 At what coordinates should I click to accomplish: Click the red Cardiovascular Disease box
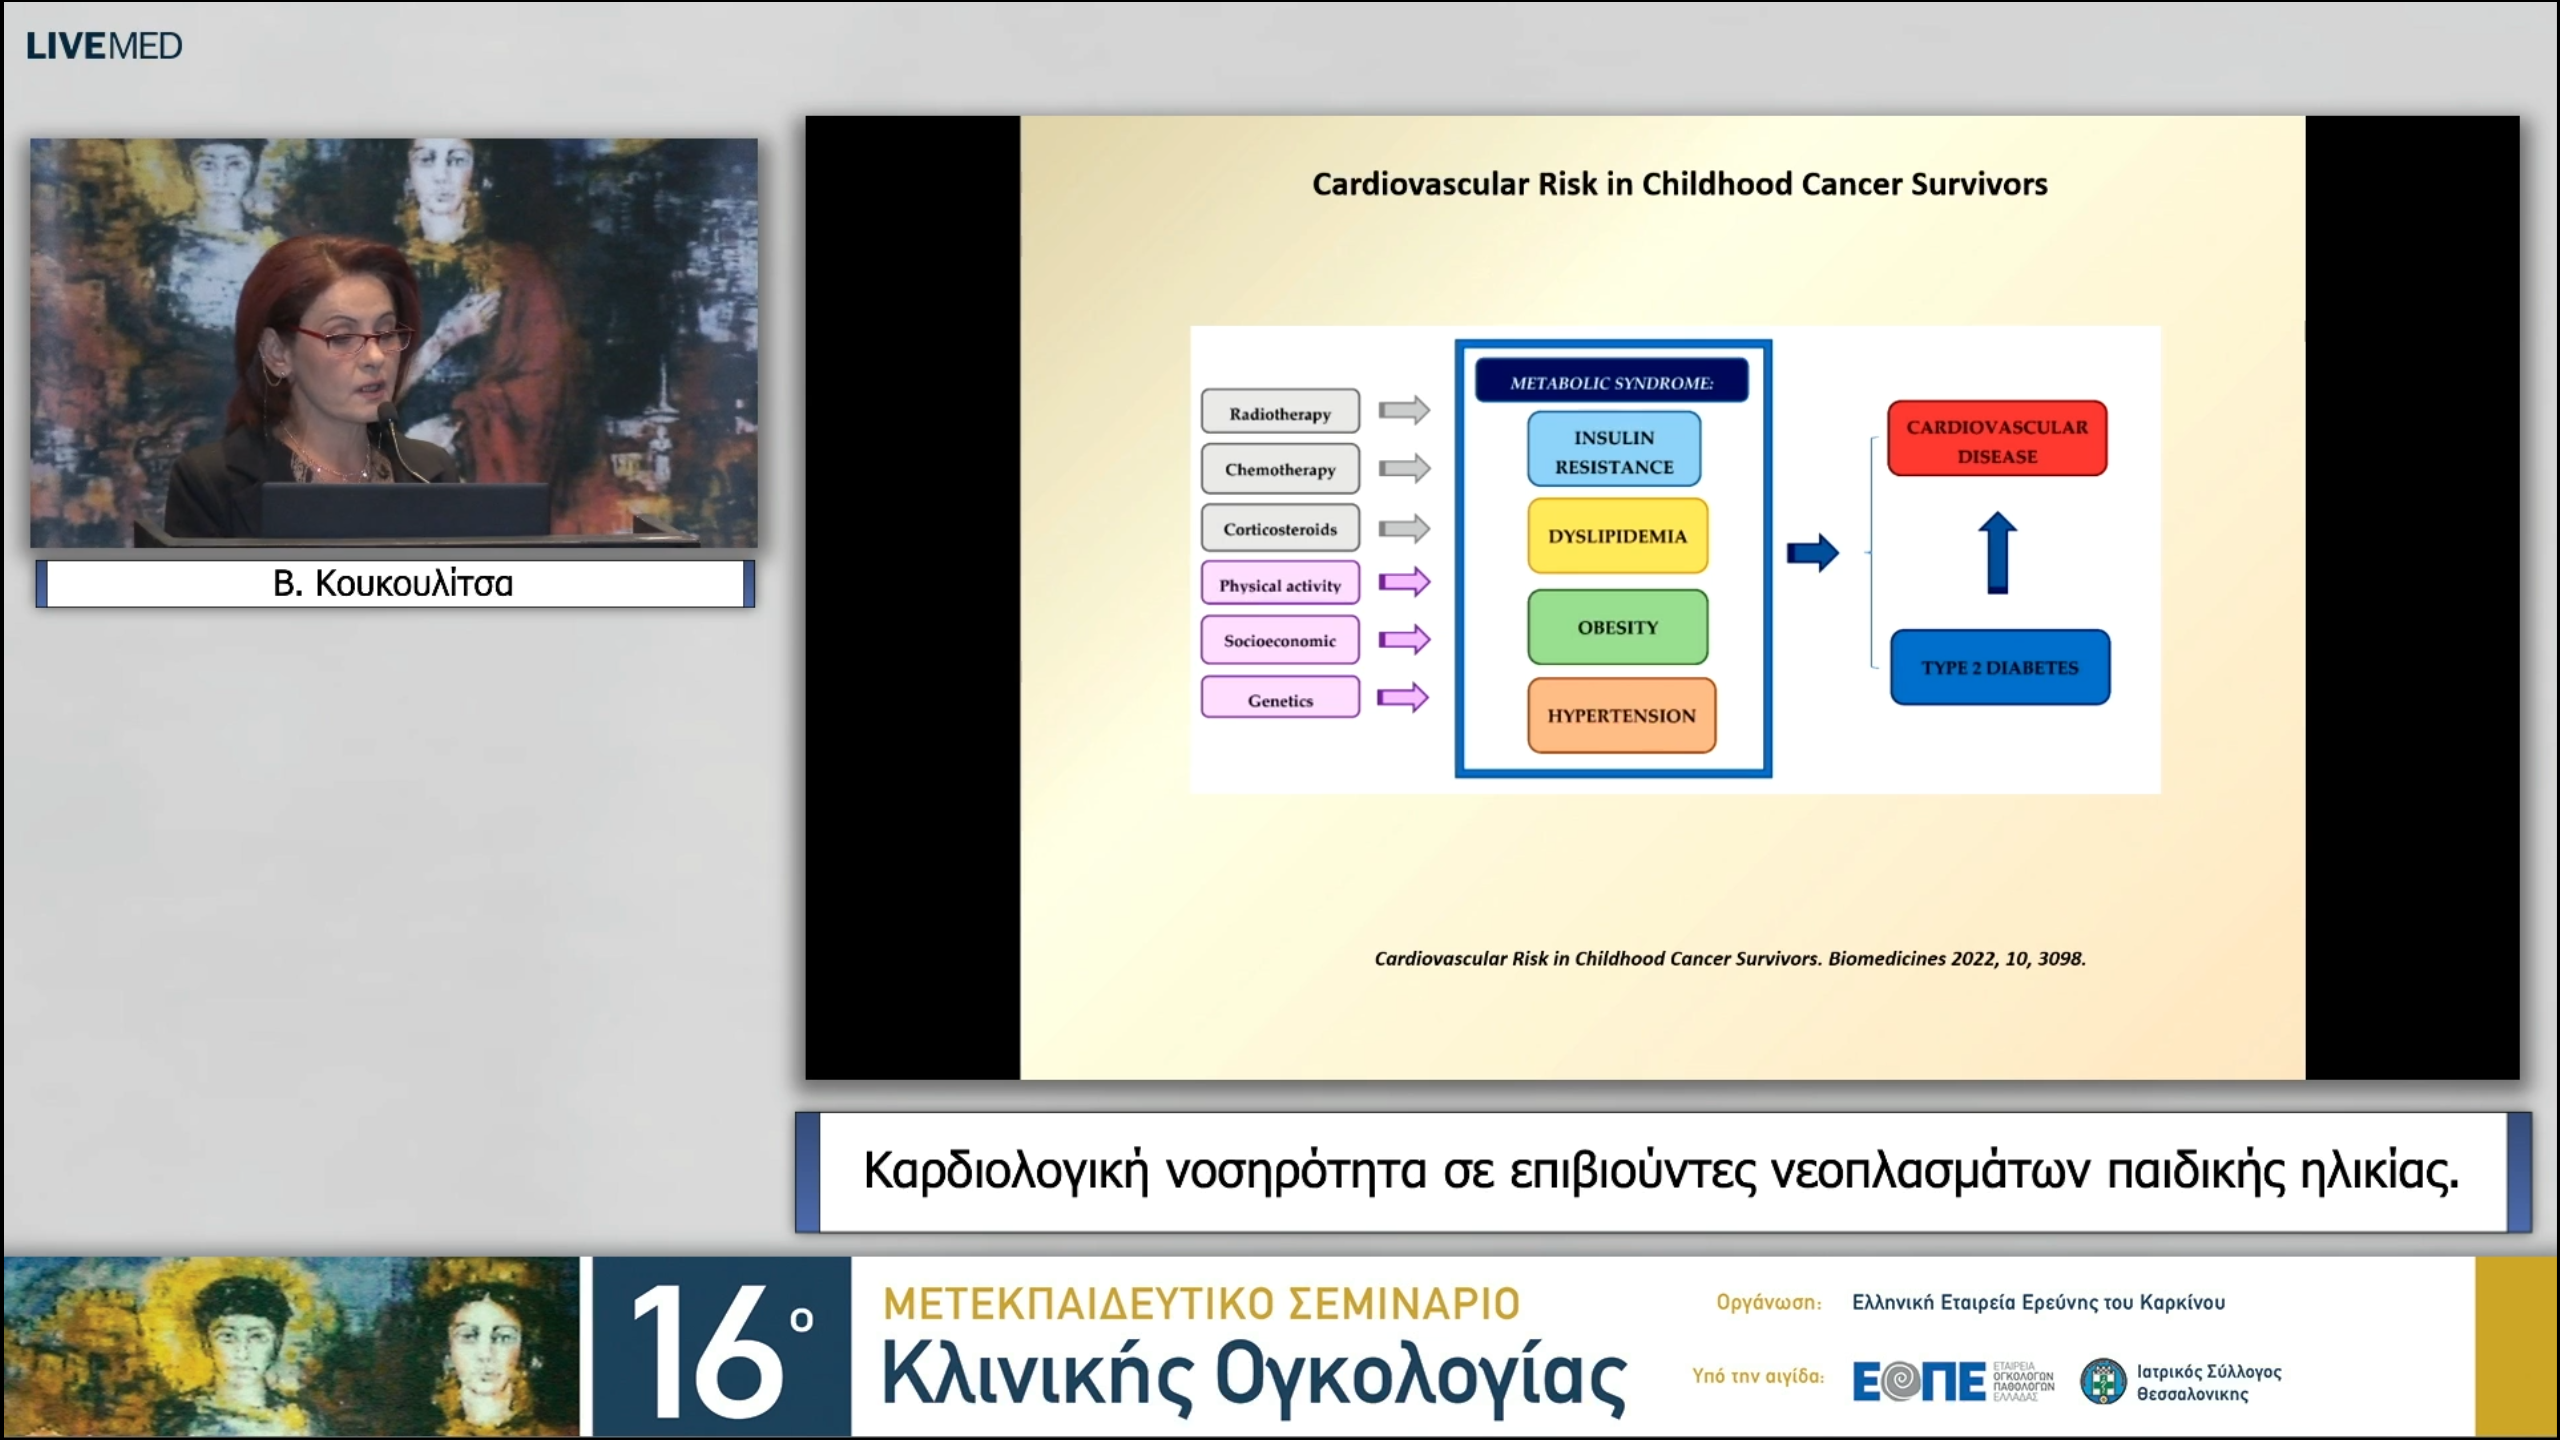pyautogui.click(x=1997, y=440)
